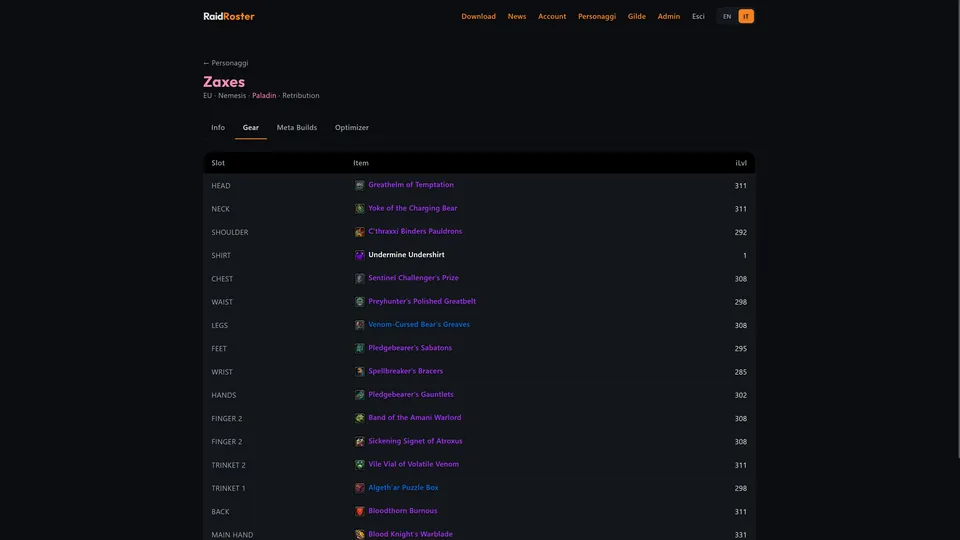Open the Admin page
This screenshot has width=960, height=540.
coord(669,17)
